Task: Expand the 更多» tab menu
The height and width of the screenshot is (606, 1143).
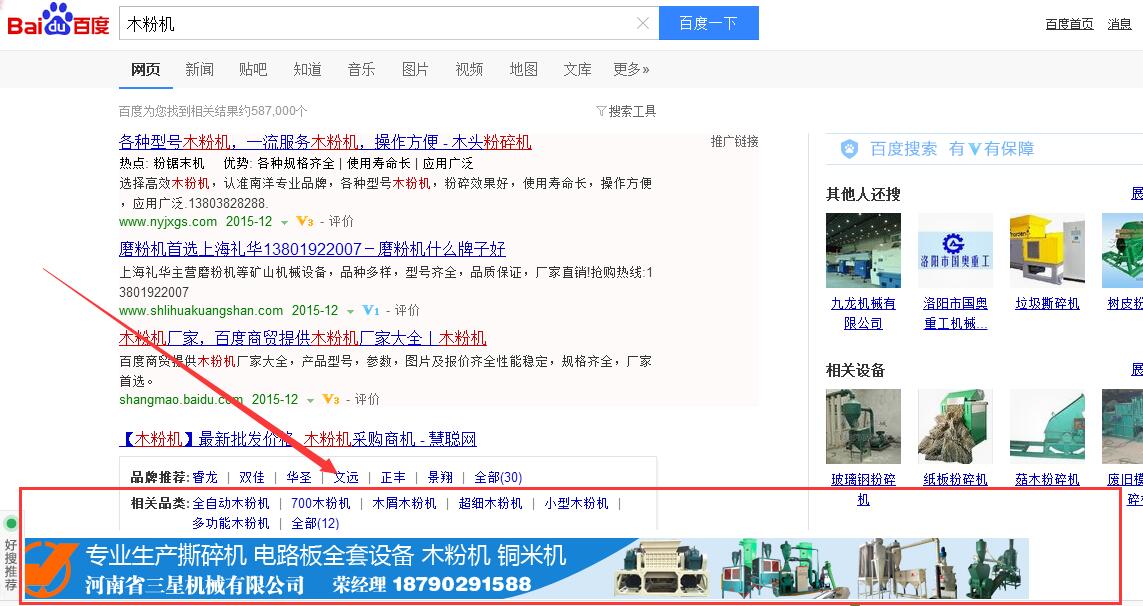Action: point(631,69)
